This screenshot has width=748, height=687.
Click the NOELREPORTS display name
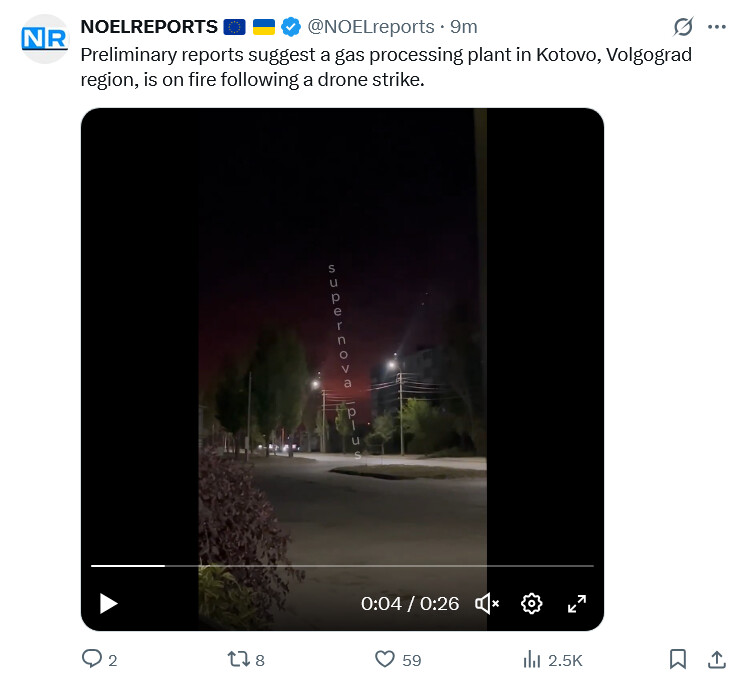[x=149, y=27]
